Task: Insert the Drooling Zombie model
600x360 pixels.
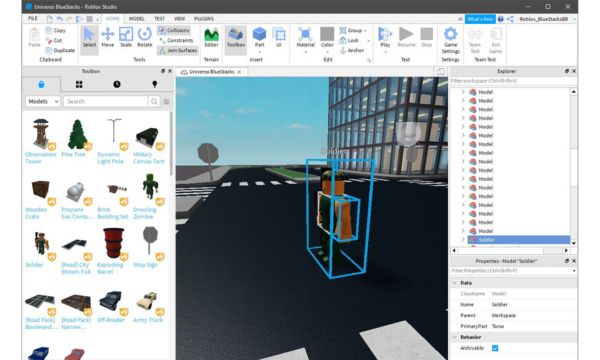Action: [x=149, y=196]
